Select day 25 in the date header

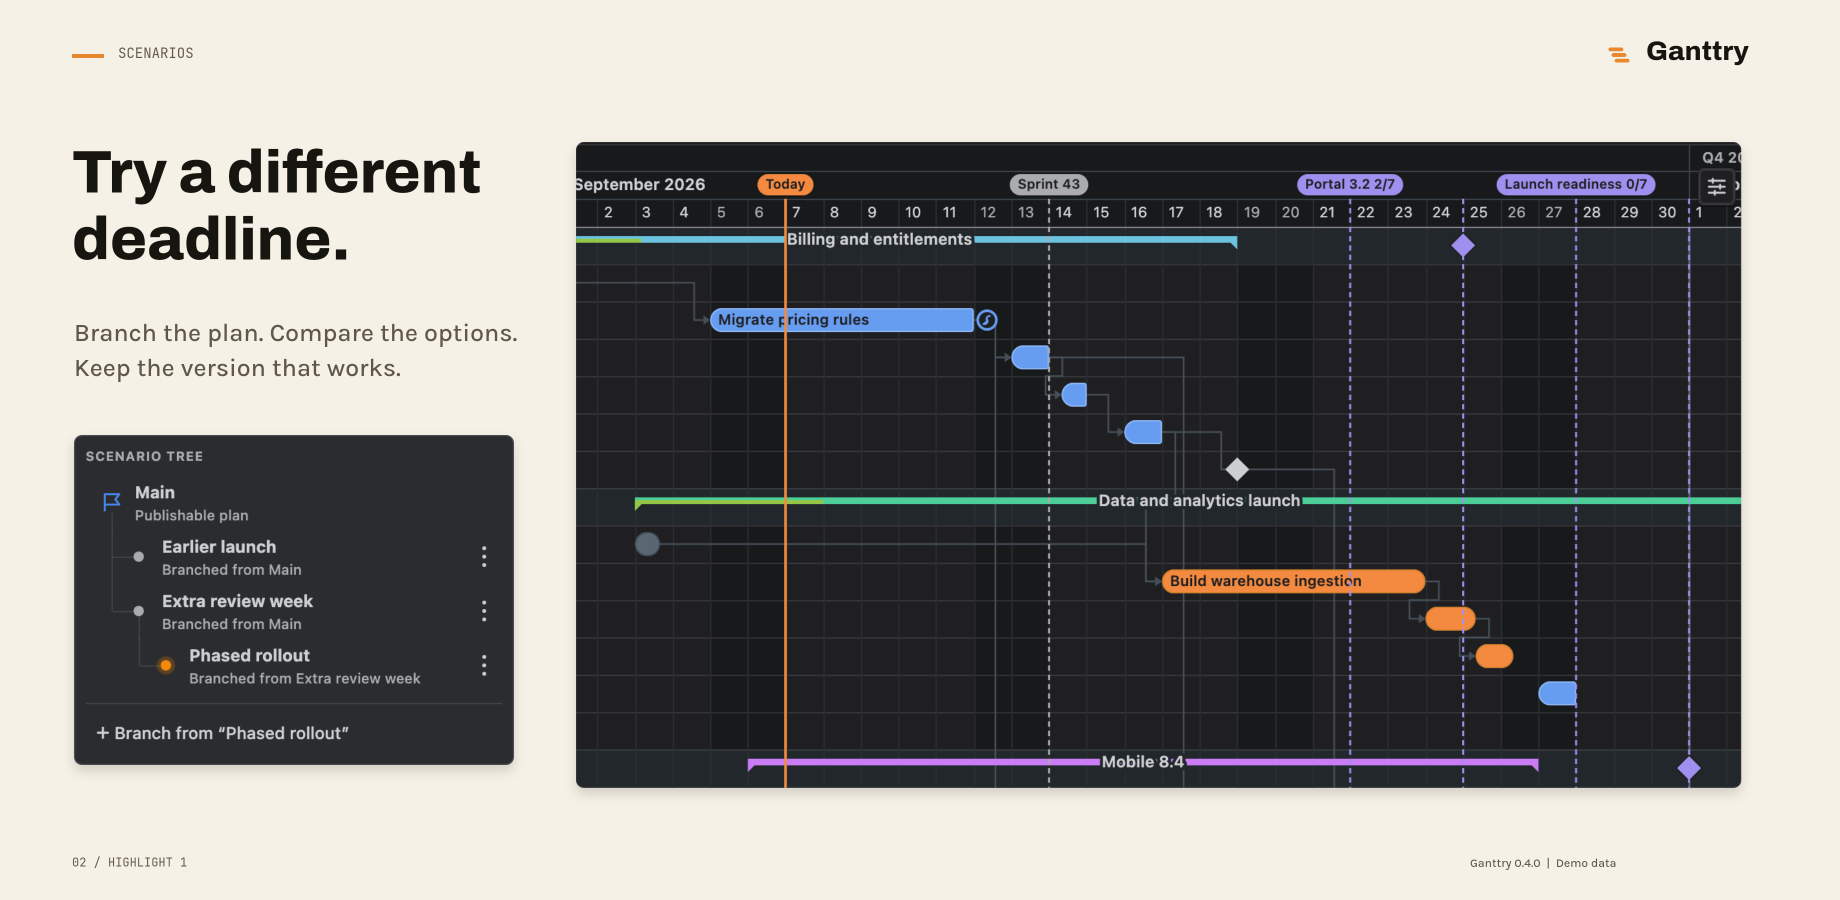coord(1478,212)
